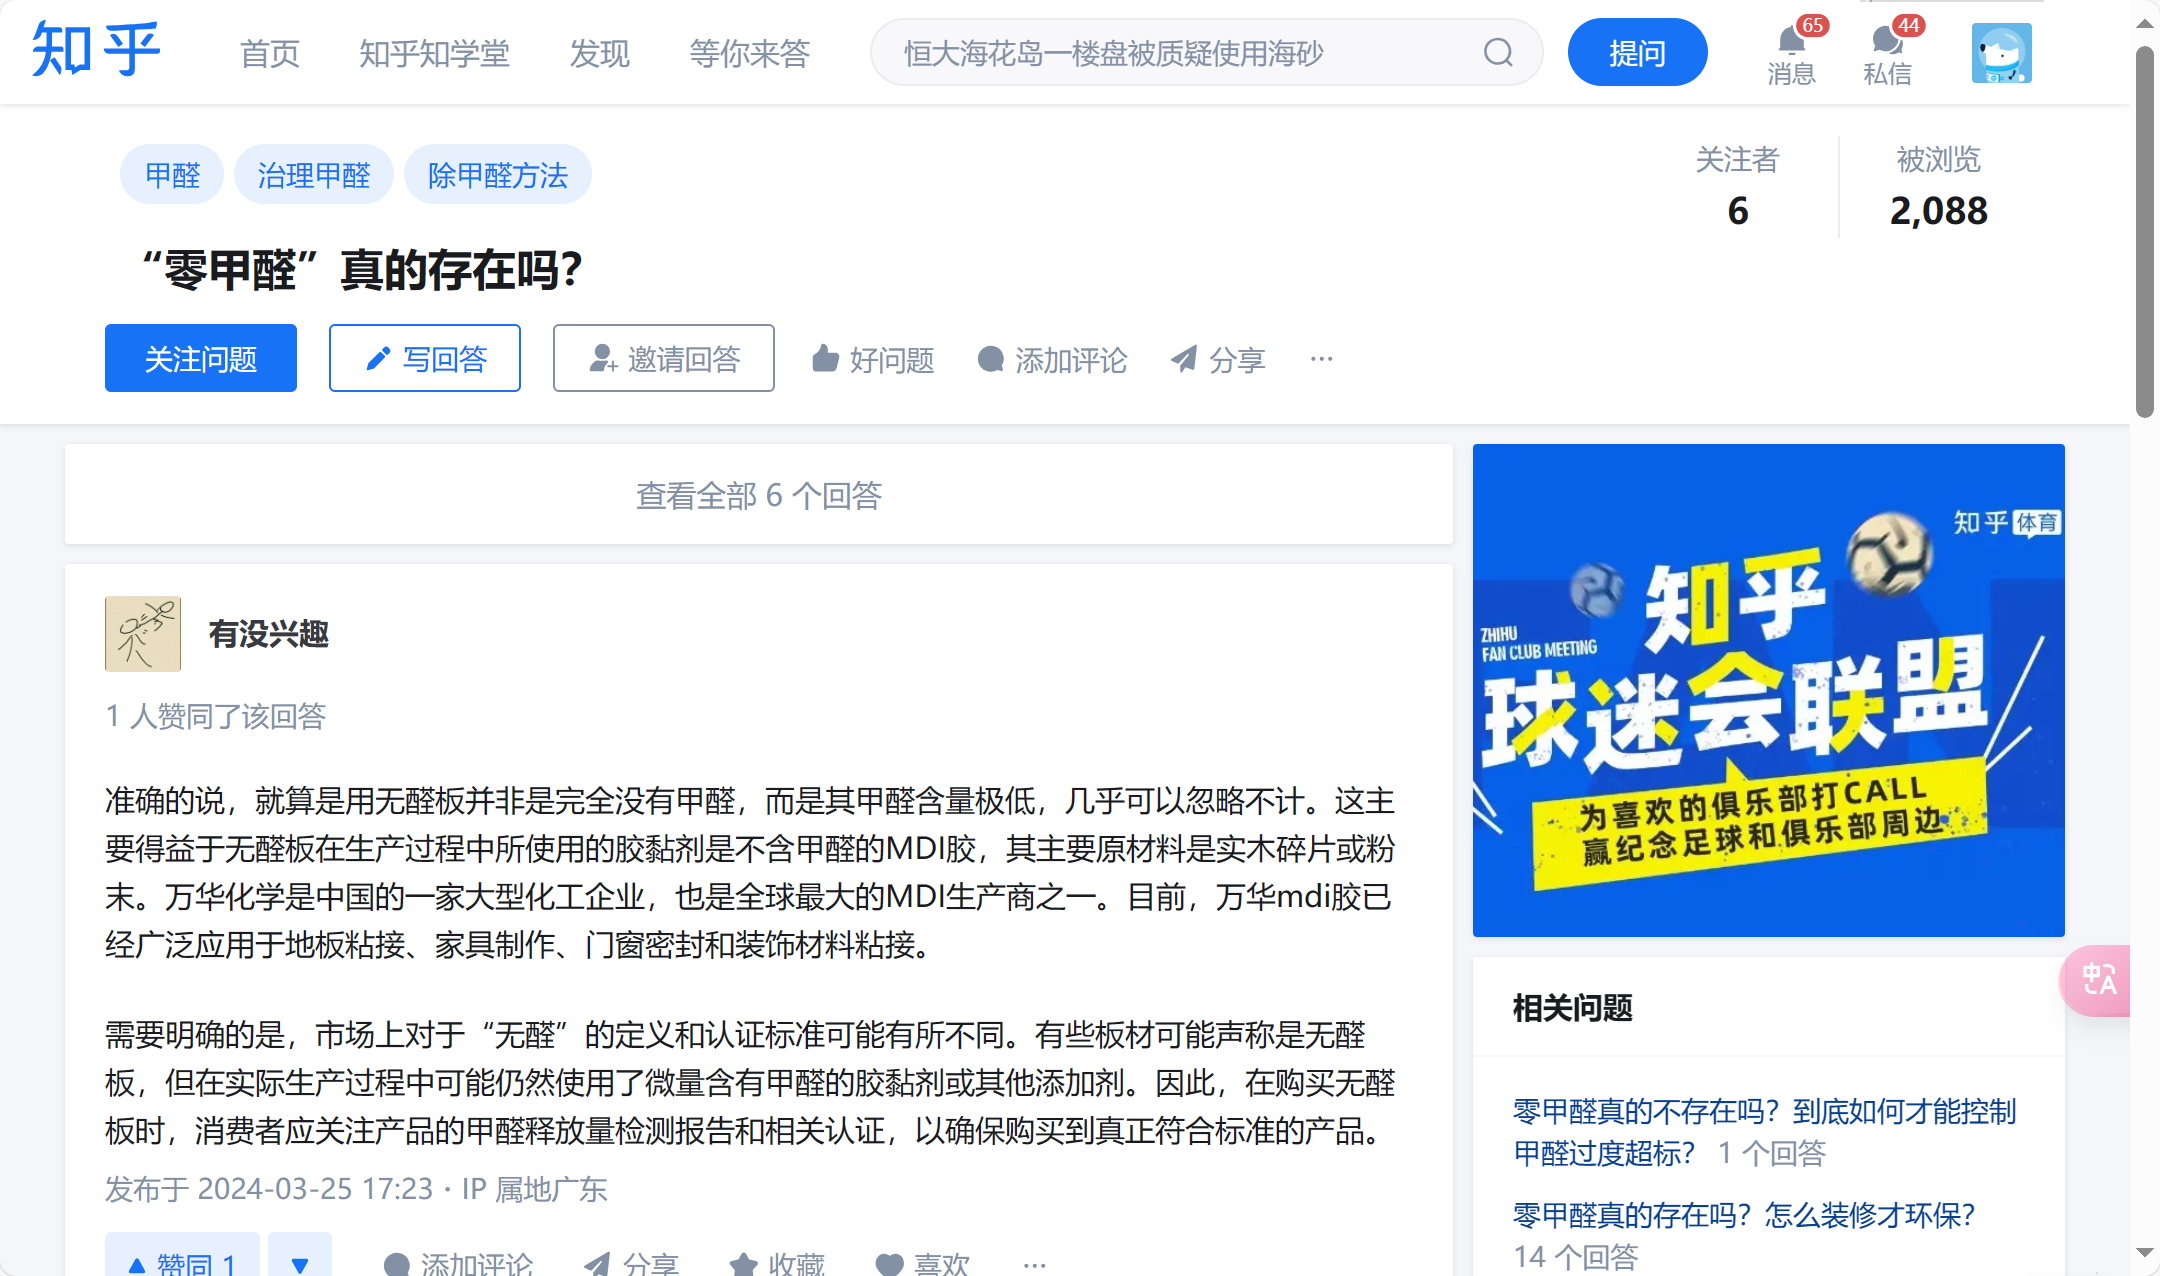Image resolution: width=2160 pixels, height=1276 pixels.
Task: Toggle follow question with 关注问题
Action: (201, 358)
